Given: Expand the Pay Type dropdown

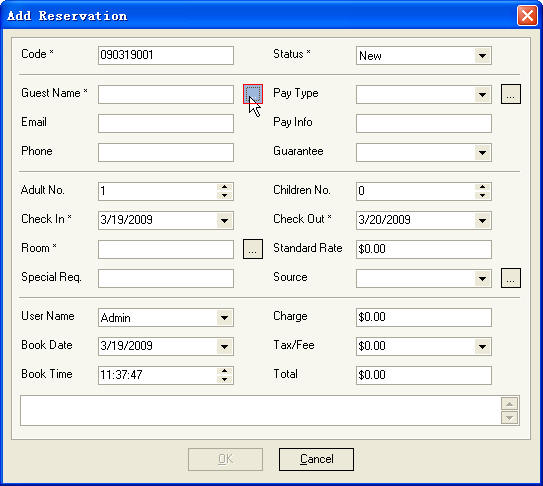Looking at the screenshot, I should (x=482, y=94).
